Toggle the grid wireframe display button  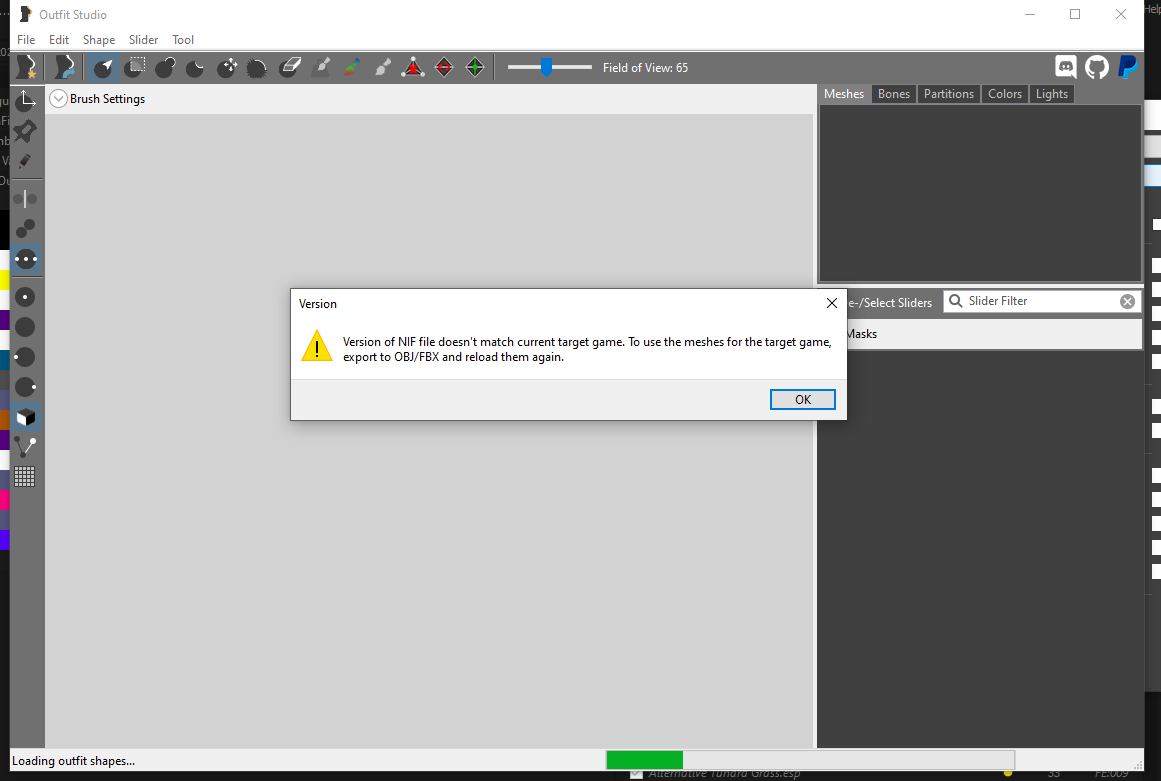[x=26, y=477]
